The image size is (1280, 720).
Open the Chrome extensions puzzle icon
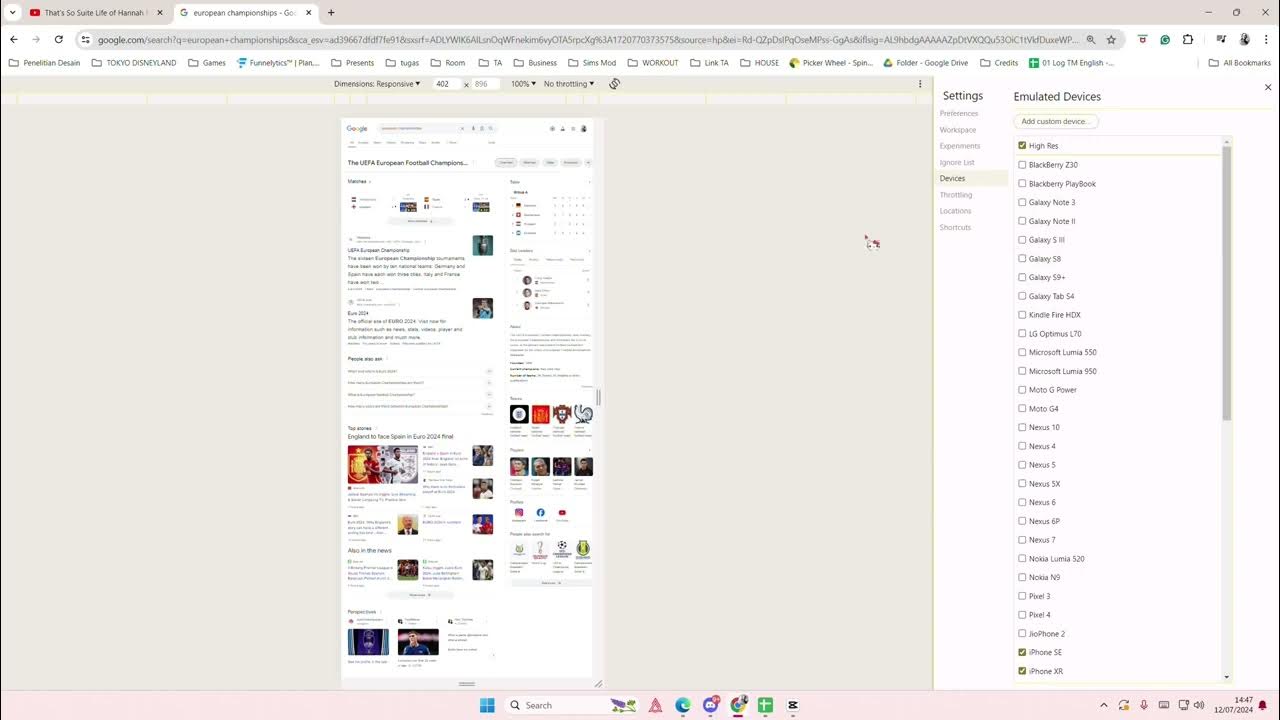(x=1188, y=40)
